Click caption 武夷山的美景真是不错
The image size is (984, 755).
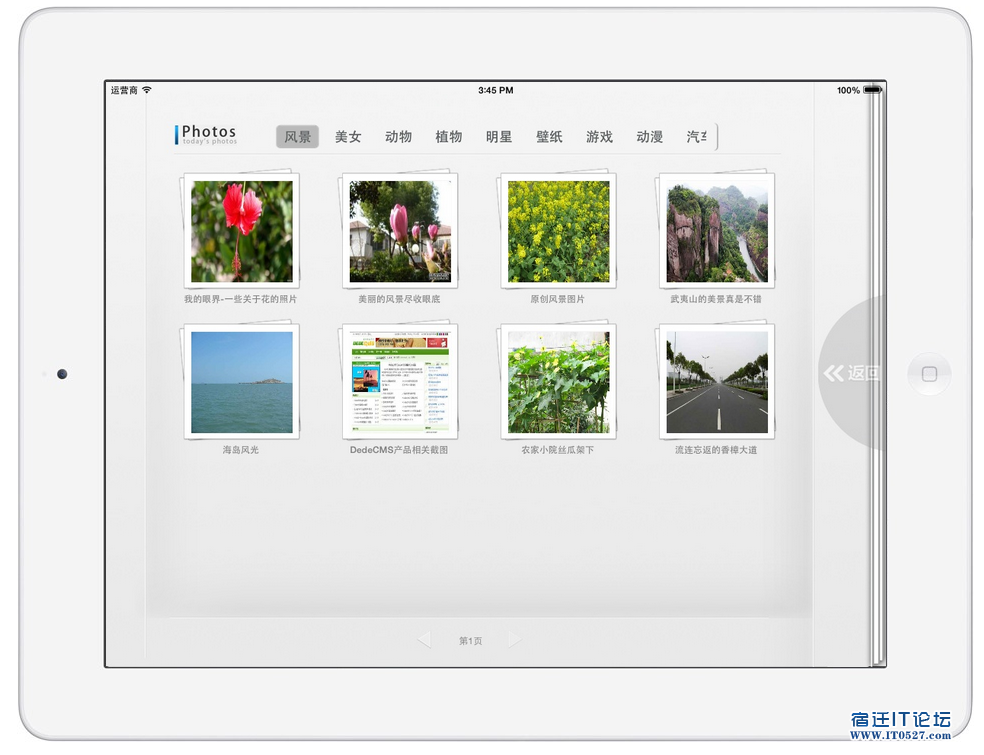coord(715,299)
